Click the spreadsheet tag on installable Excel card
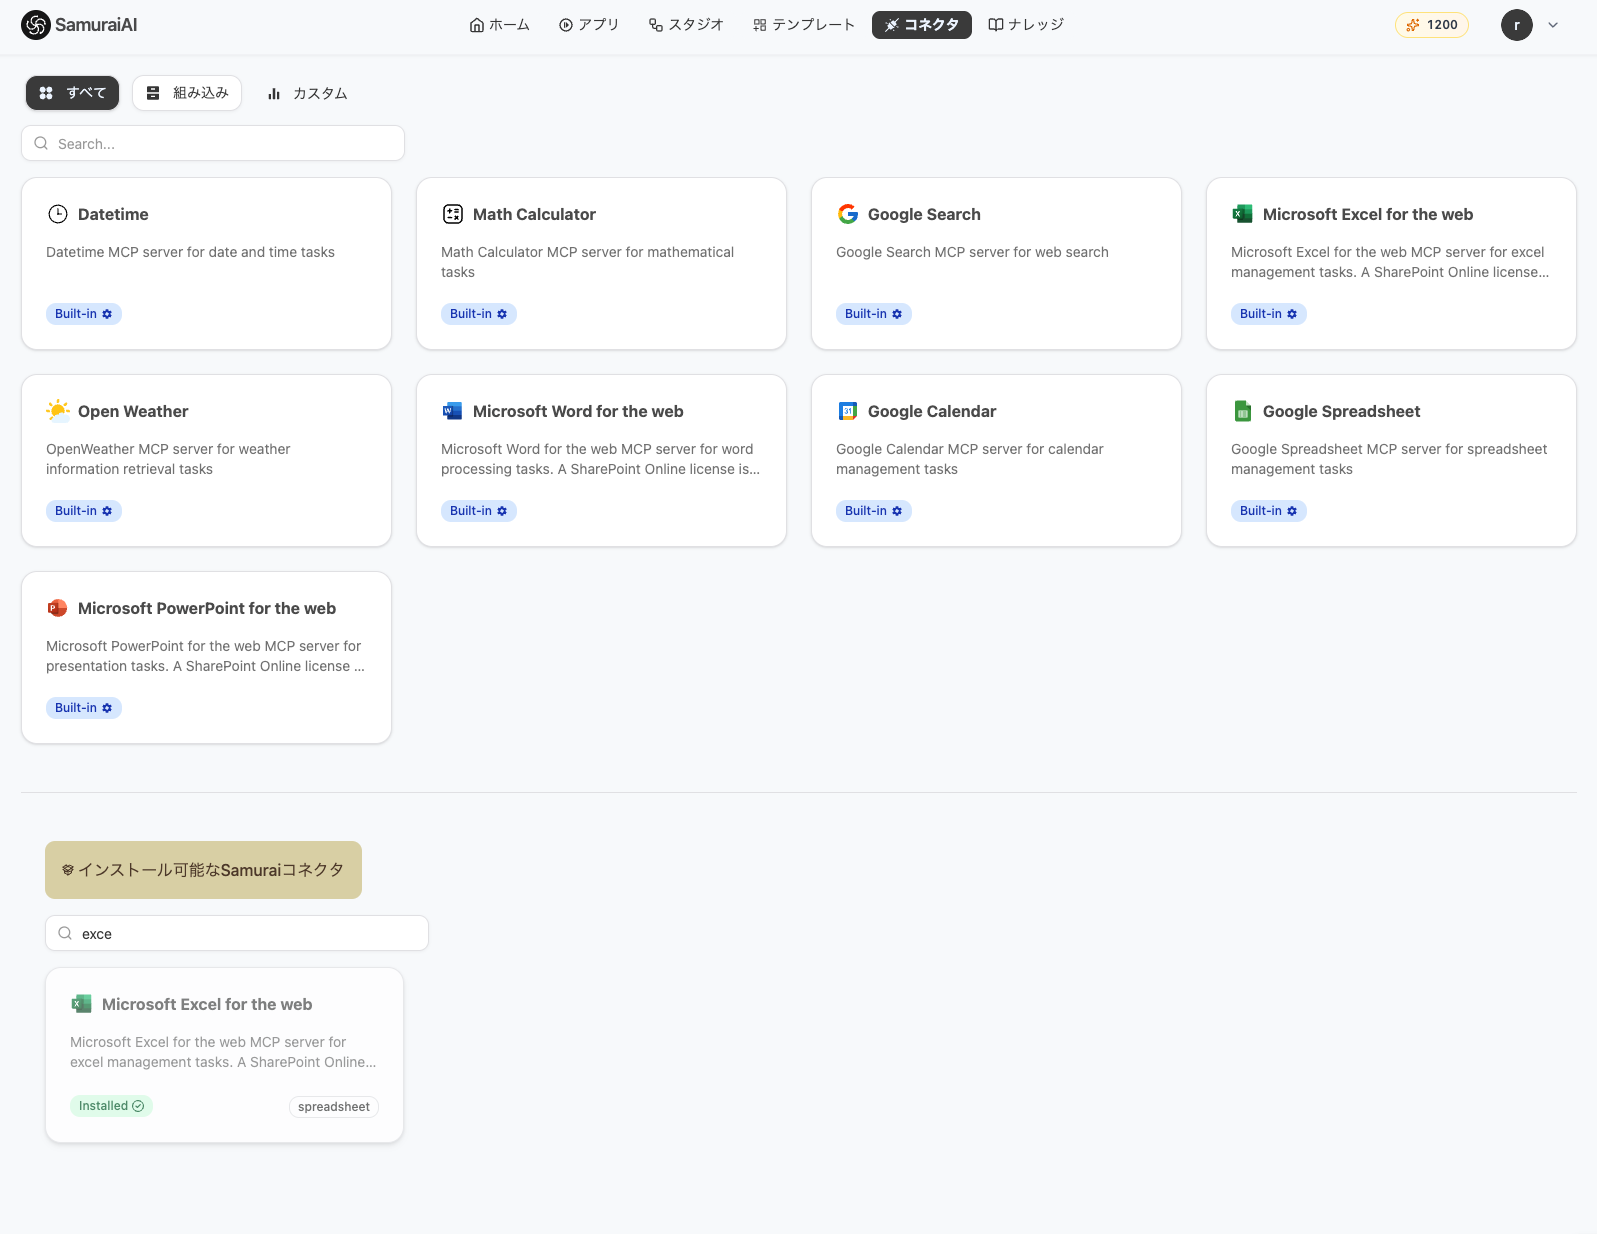 (334, 1107)
